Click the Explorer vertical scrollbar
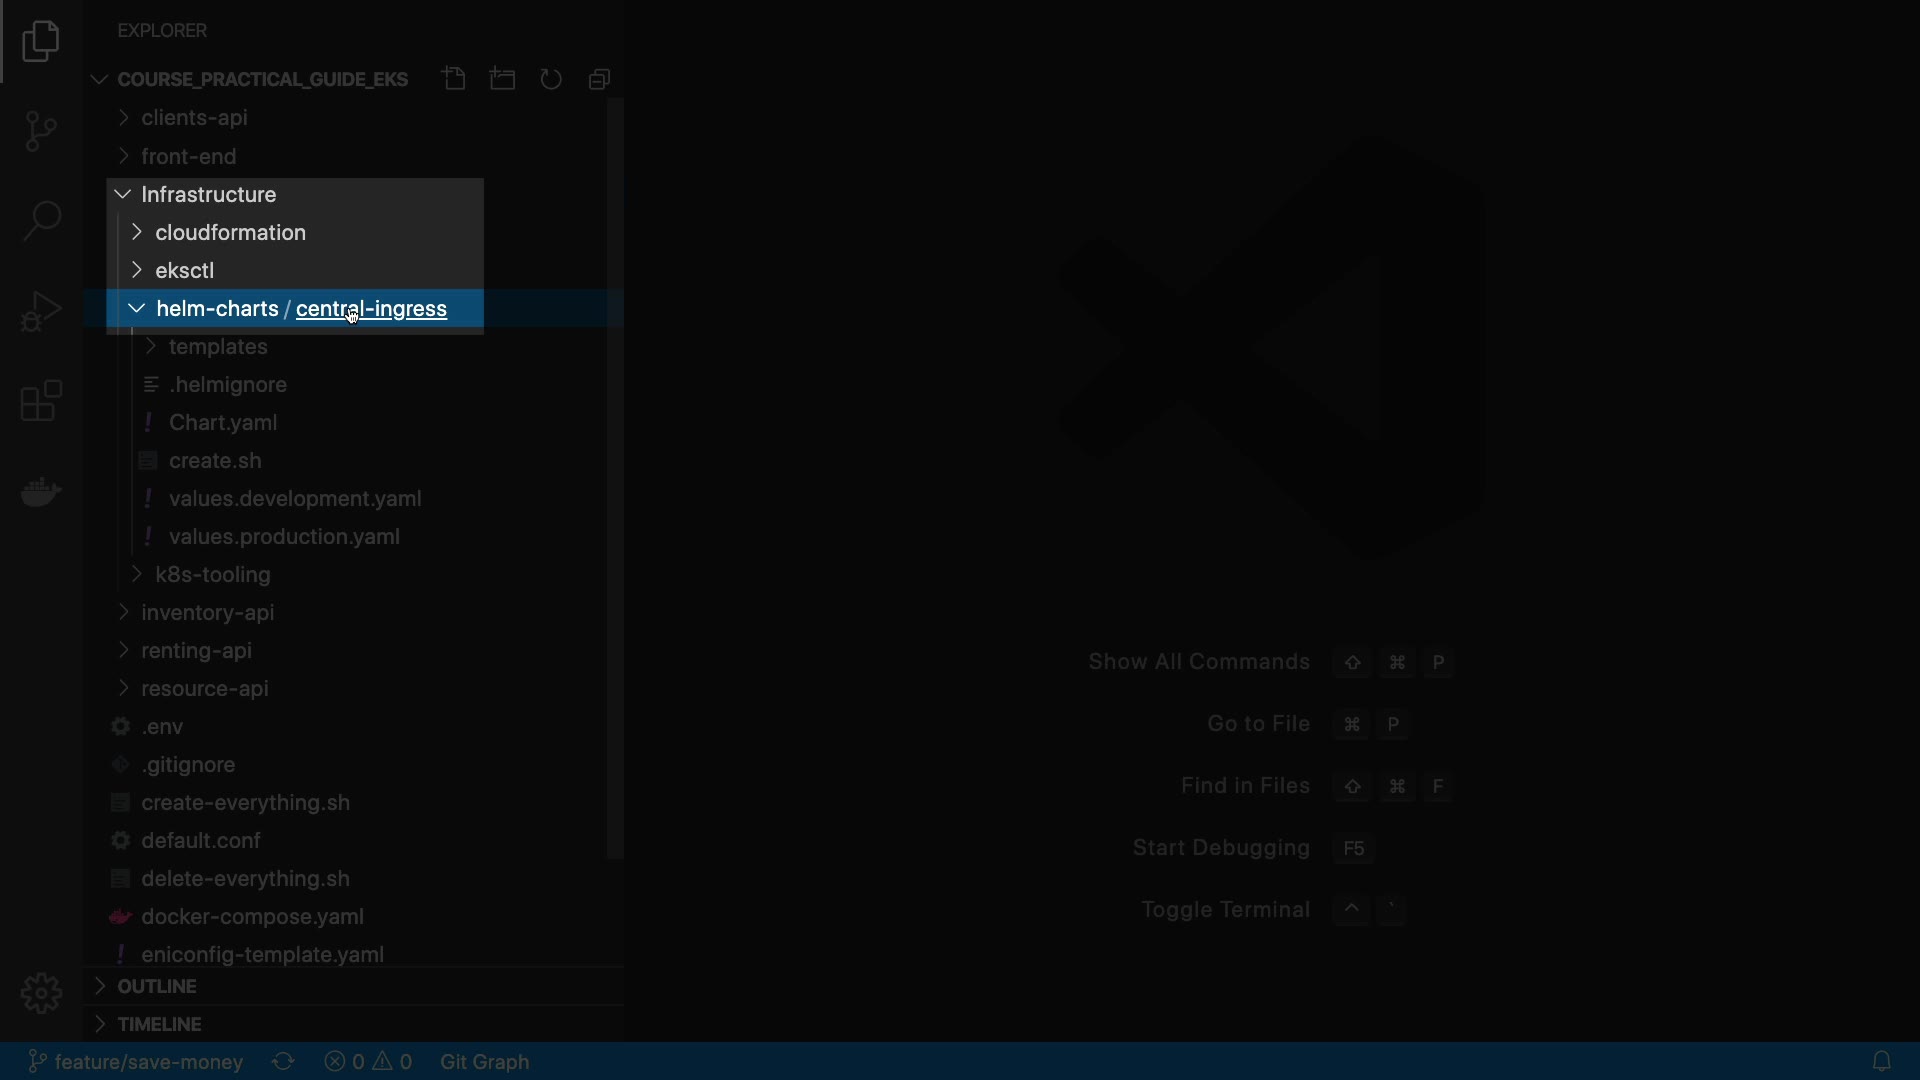 (615, 480)
